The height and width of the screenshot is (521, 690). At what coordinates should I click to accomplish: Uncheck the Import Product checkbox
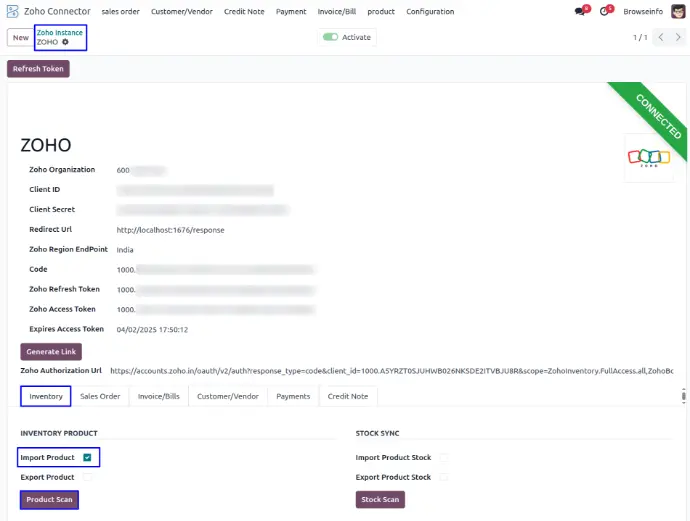[x=87, y=457]
